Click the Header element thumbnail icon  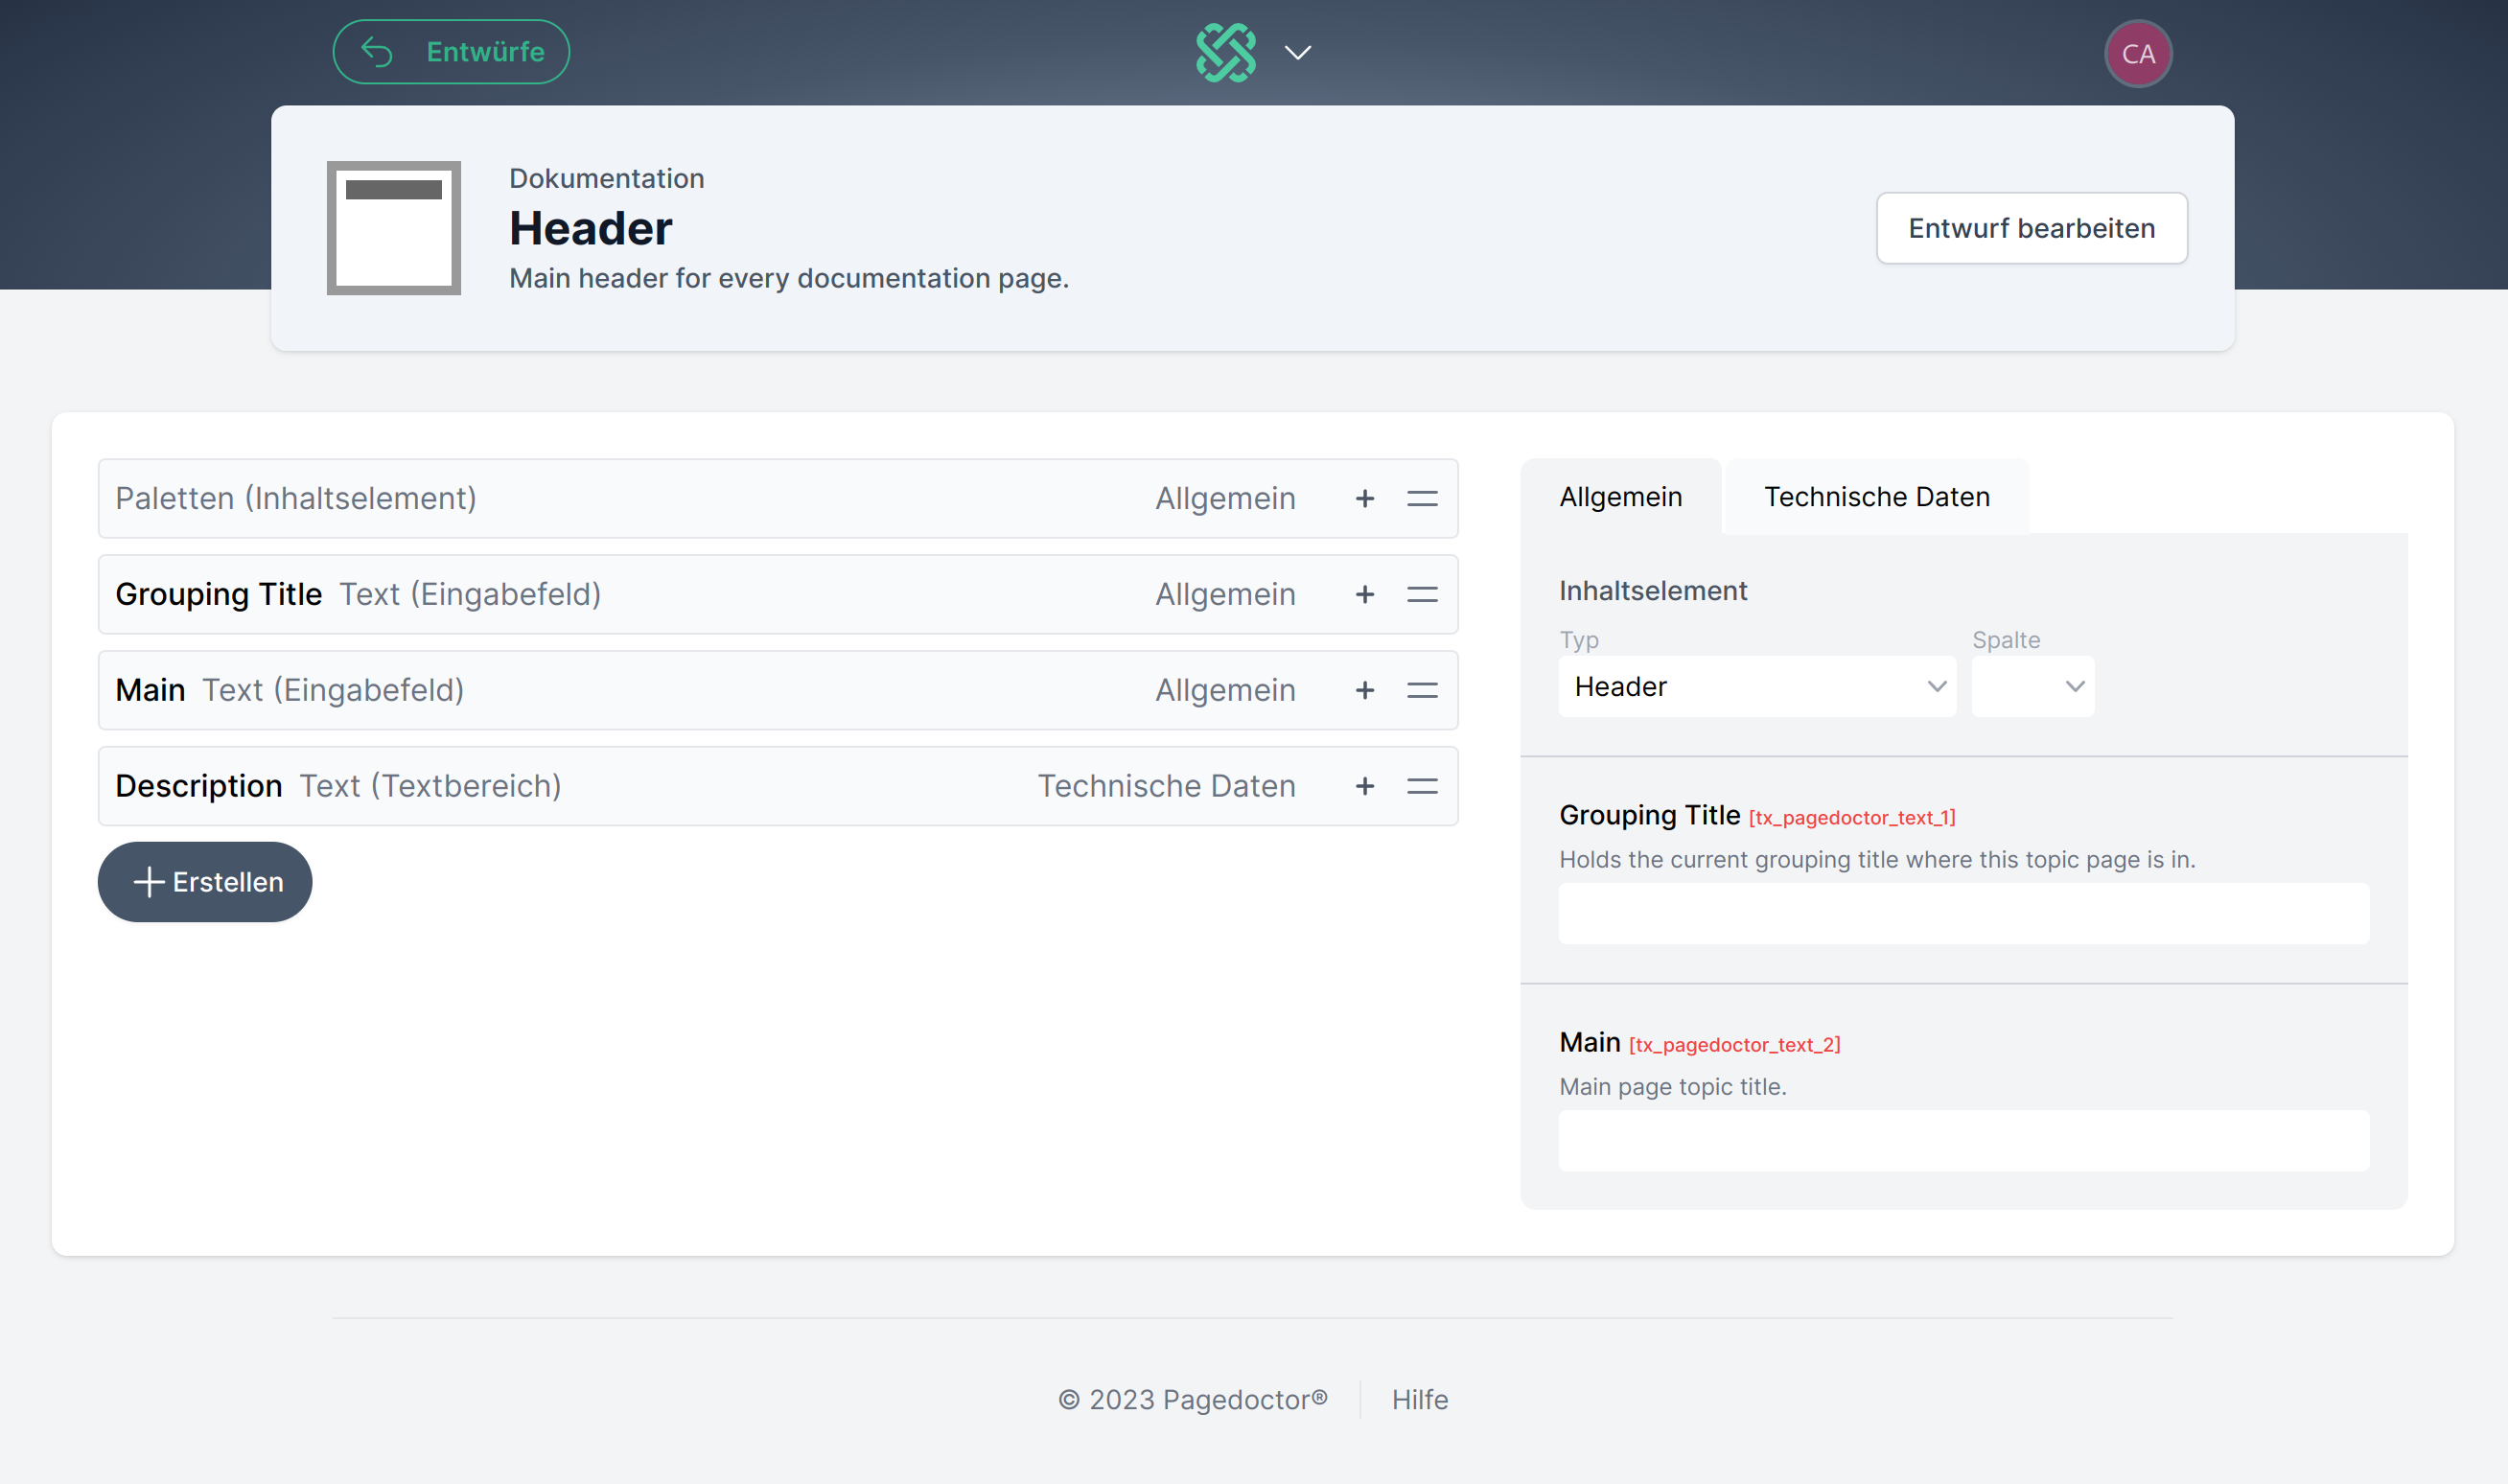[393, 228]
